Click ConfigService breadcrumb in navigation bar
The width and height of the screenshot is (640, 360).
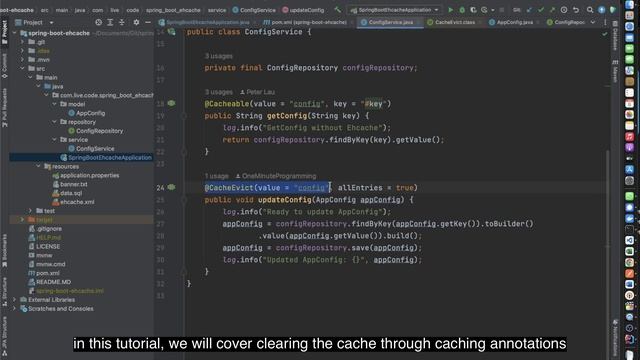(254, 10)
